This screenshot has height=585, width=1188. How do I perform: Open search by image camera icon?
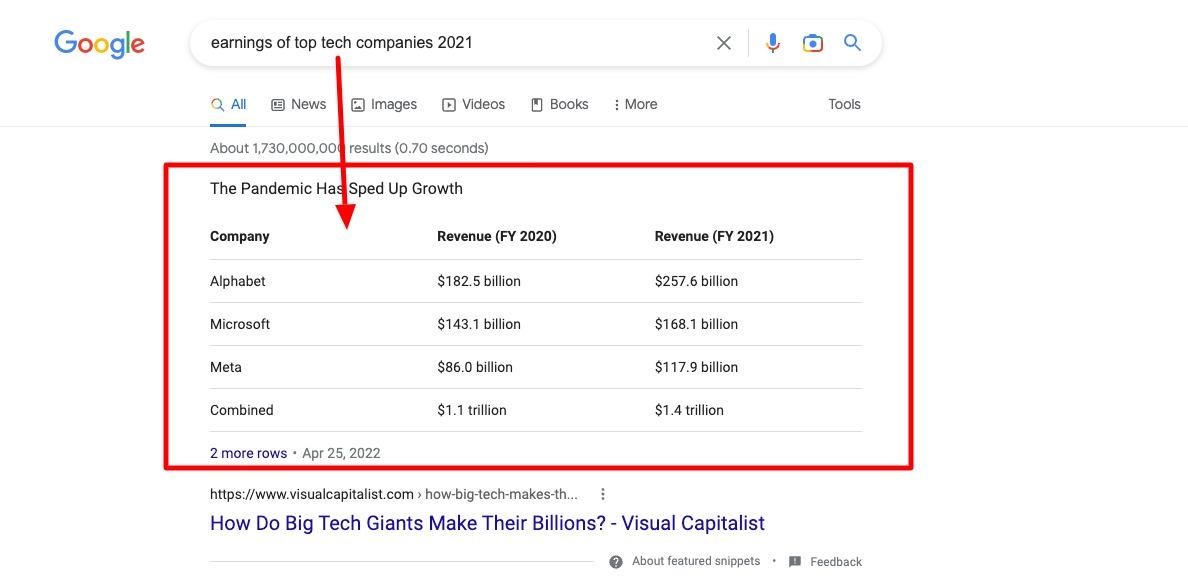(812, 43)
